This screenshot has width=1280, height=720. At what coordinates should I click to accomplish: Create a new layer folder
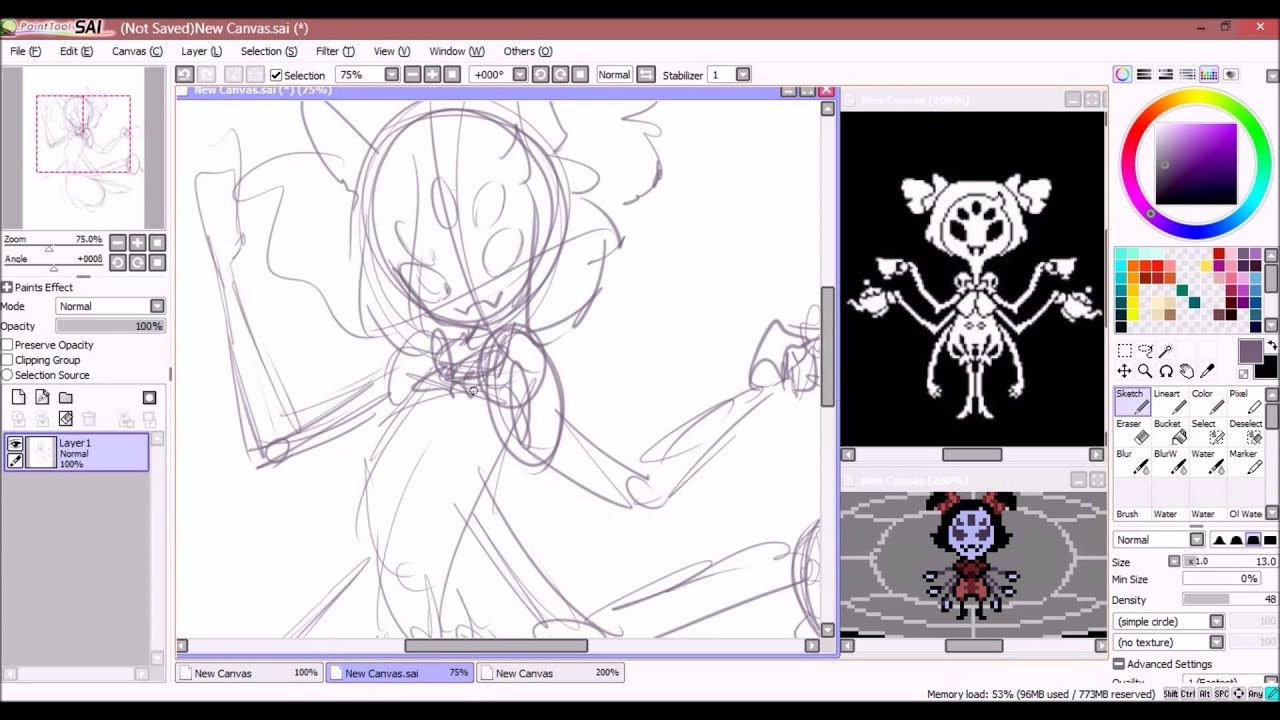66,397
